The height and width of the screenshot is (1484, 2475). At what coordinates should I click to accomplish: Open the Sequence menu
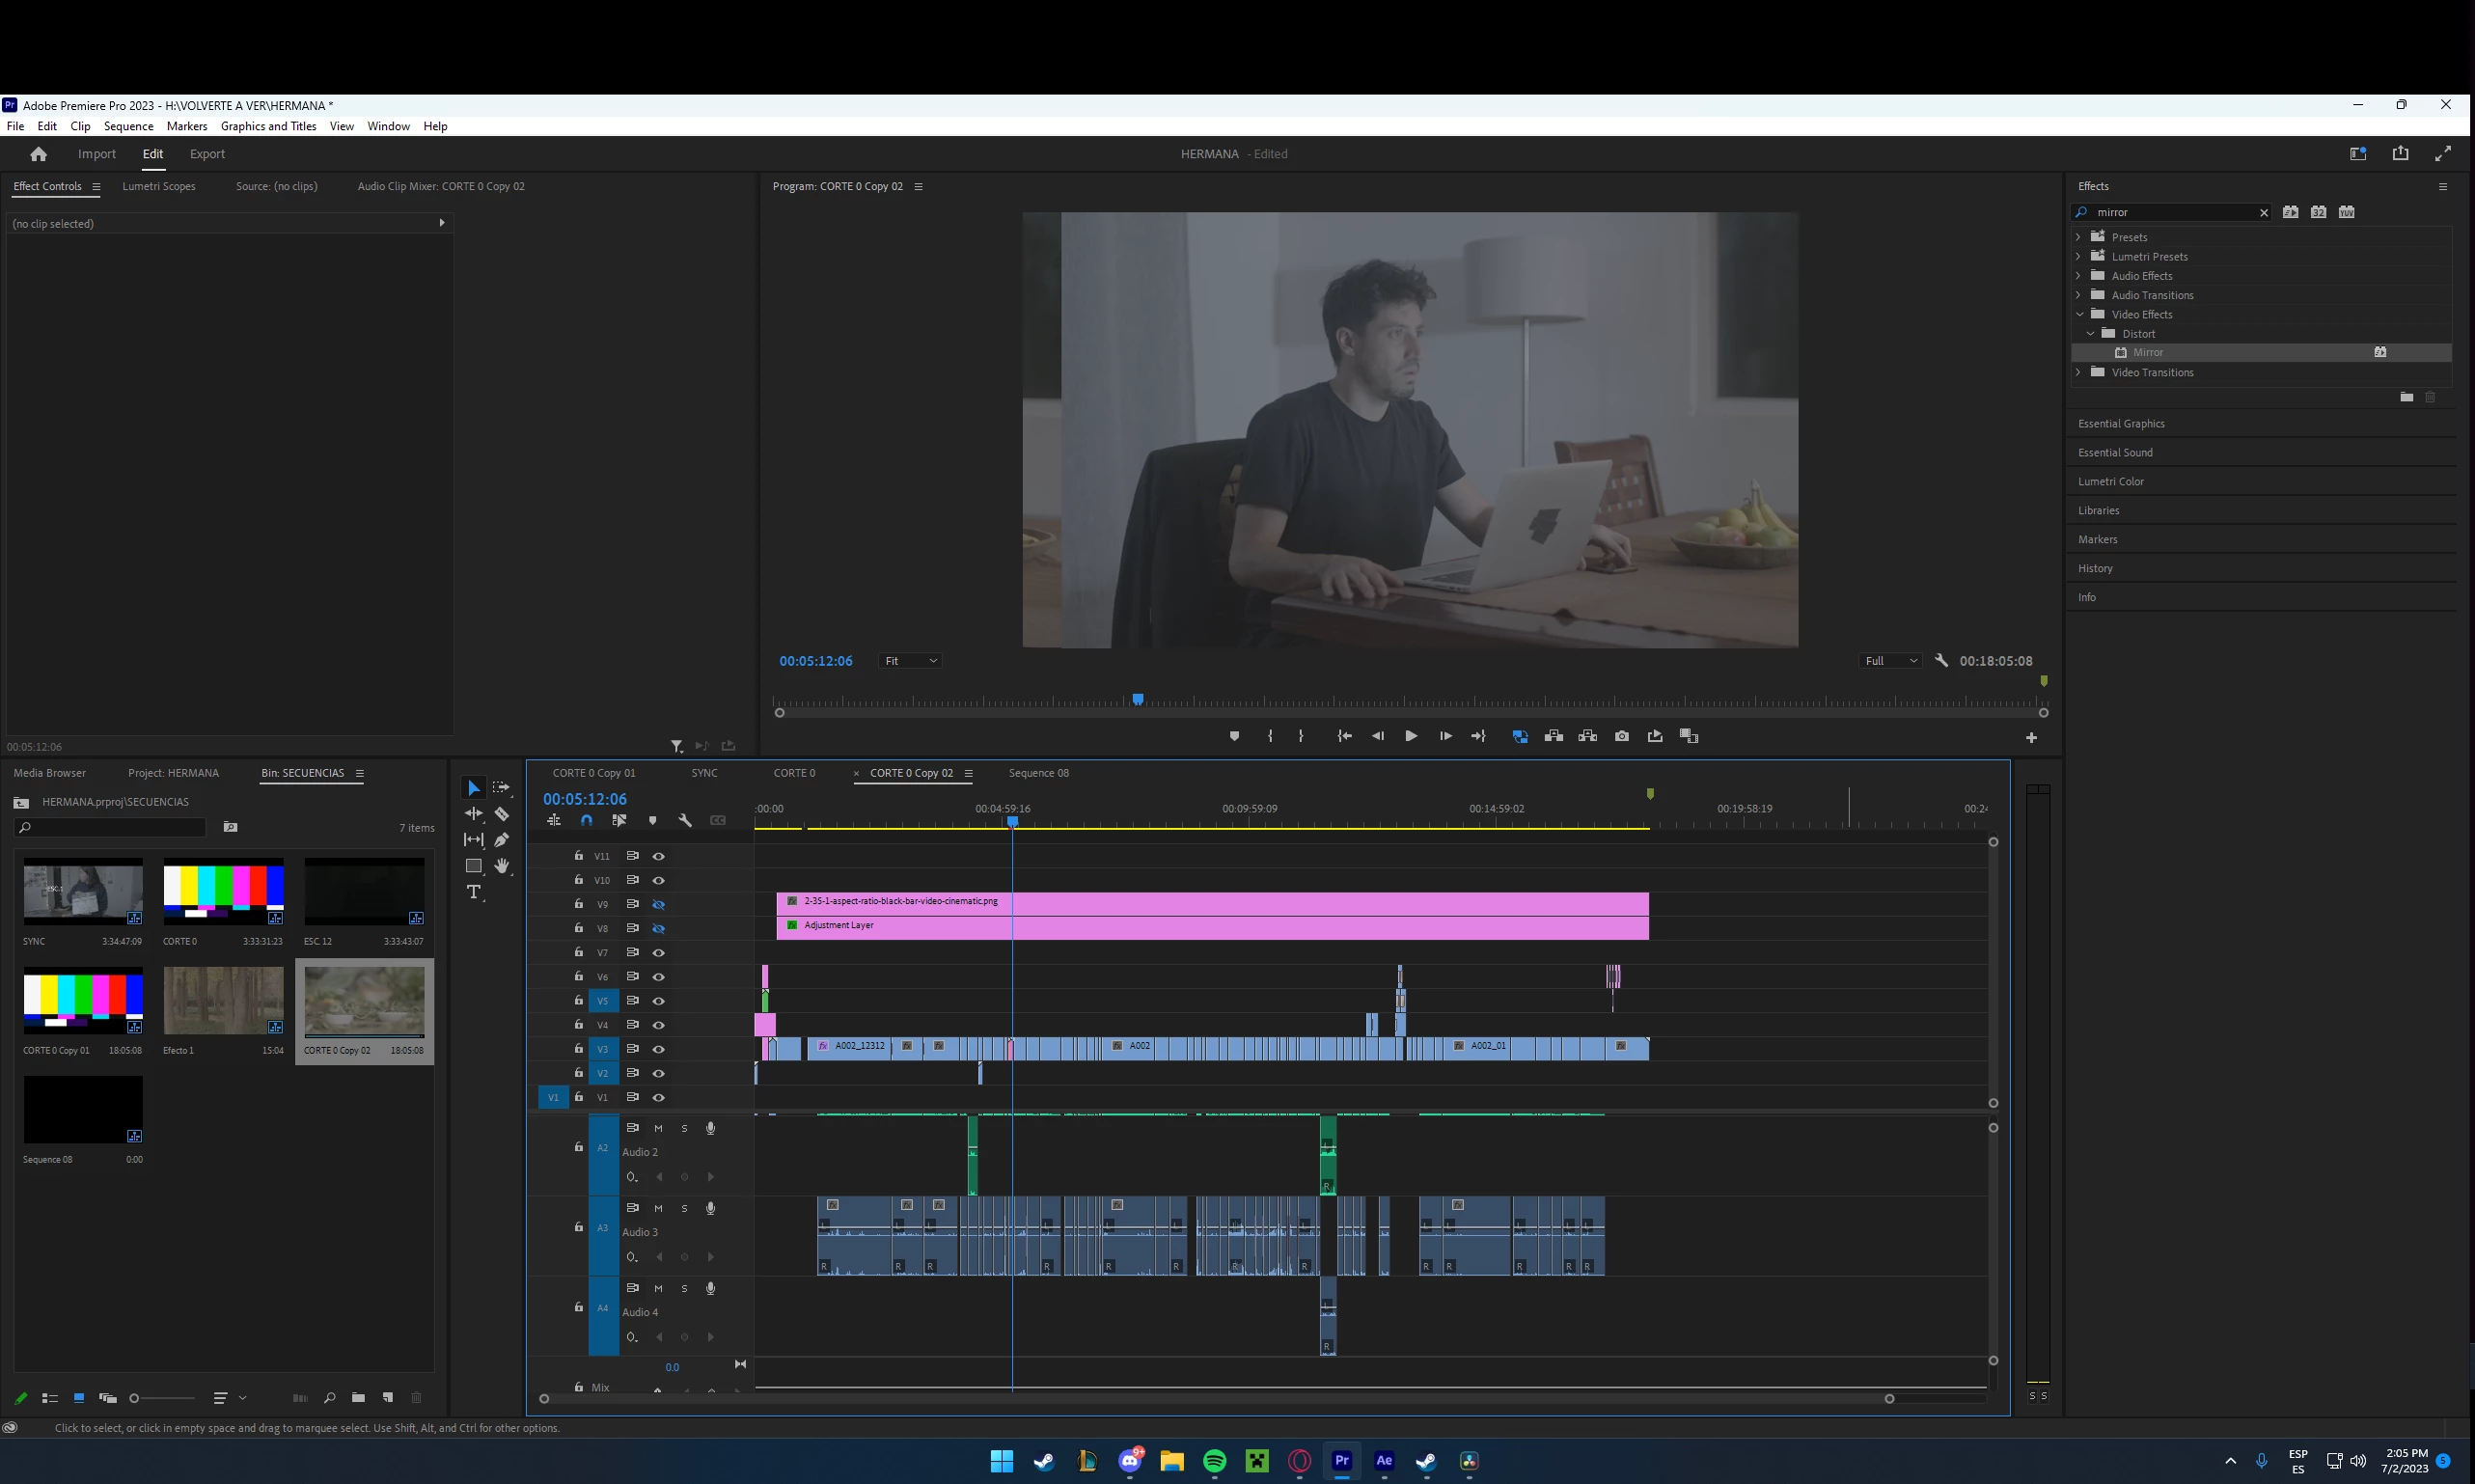128,126
